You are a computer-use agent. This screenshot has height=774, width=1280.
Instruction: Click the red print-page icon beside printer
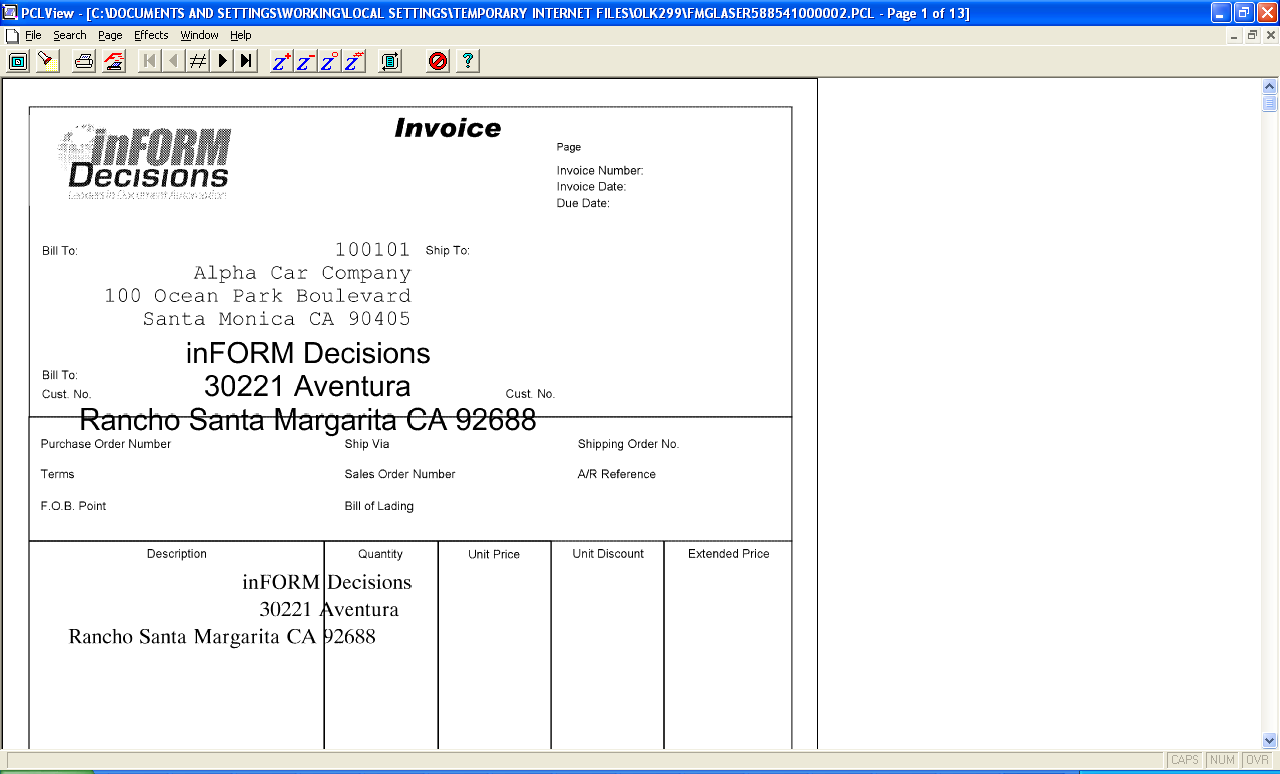click(114, 61)
